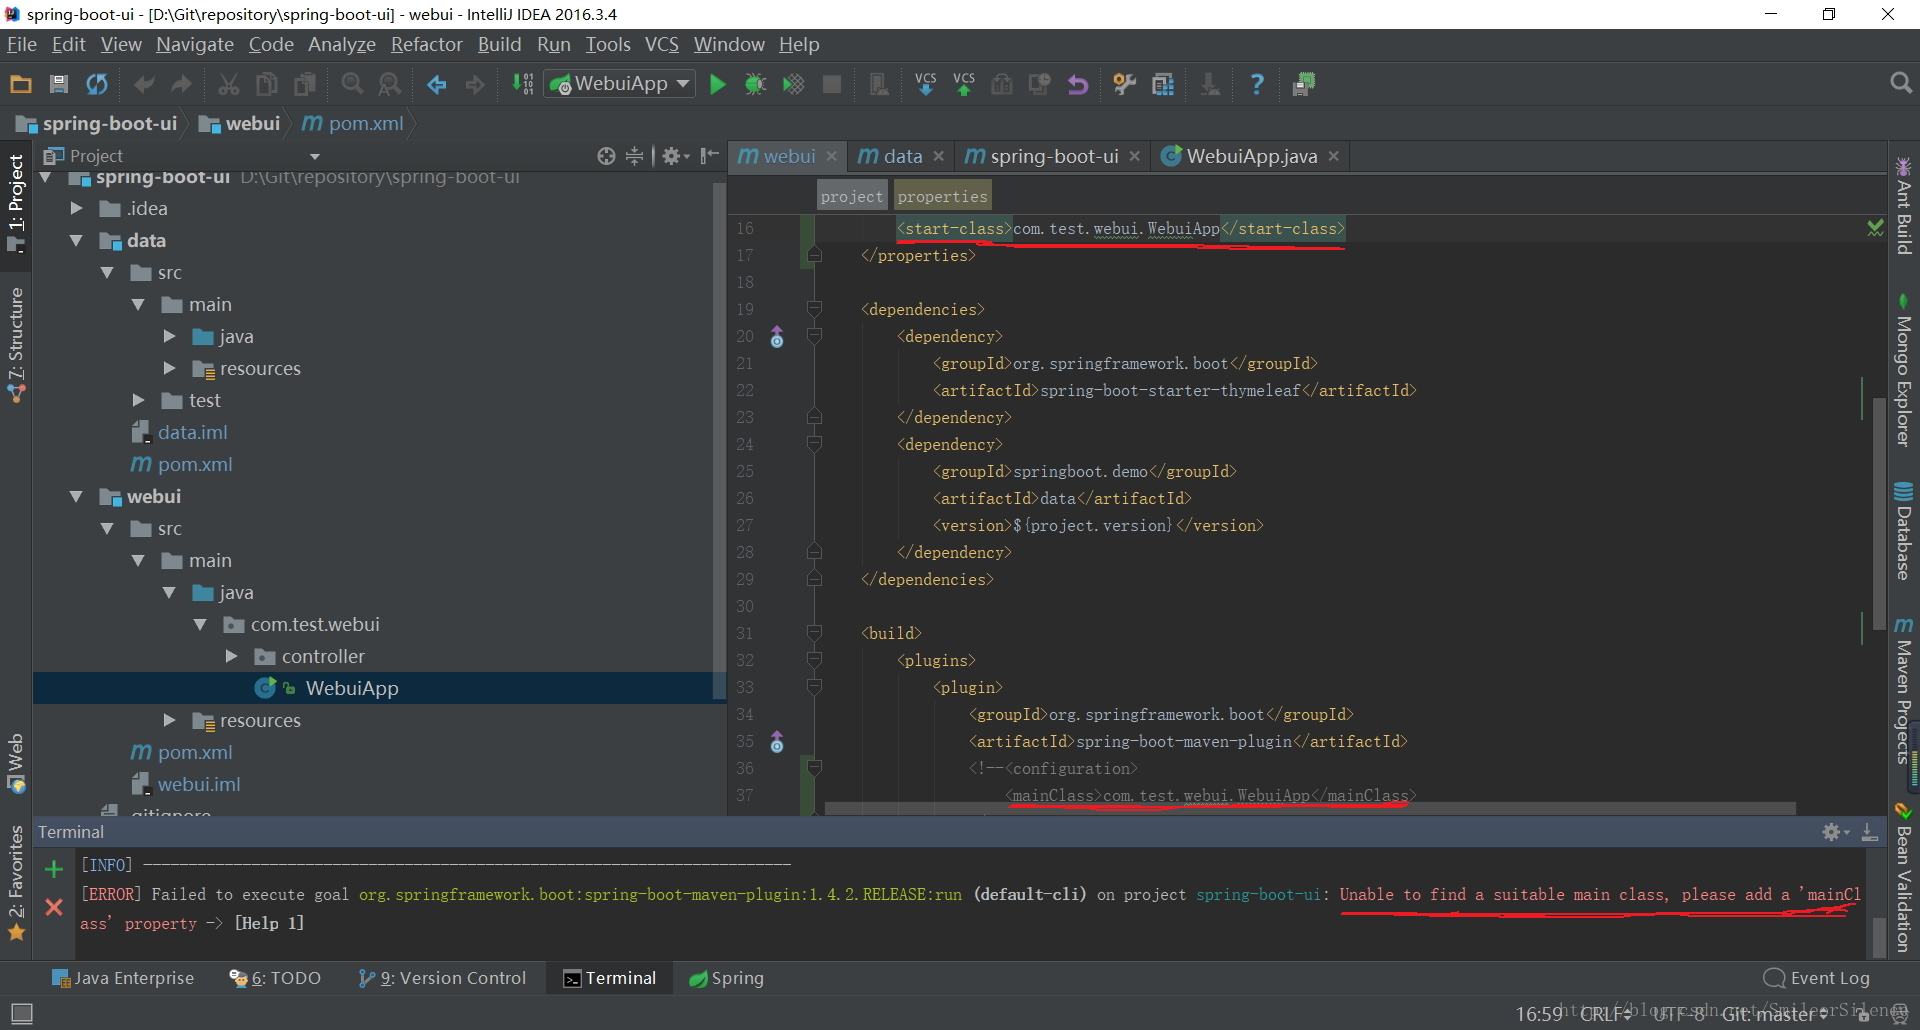Viewport: 1920px width, 1030px height.
Task: Expand resources folder under webui main
Action: (169, 720)
